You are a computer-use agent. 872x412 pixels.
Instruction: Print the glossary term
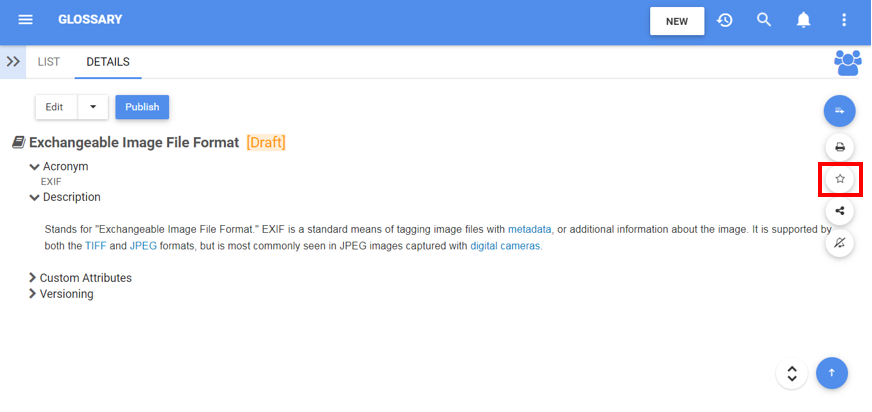(840, 147)
